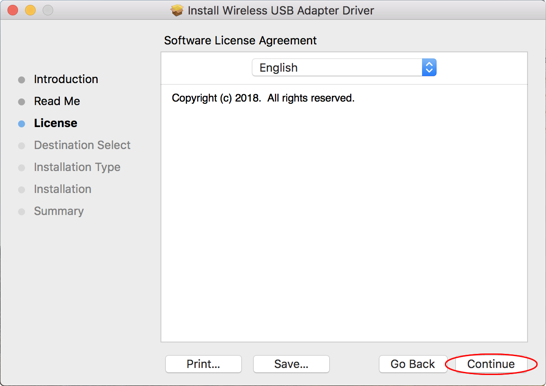Click the blue License step bullet
This screenshot has width=546, height=386.
pos(22,124)
